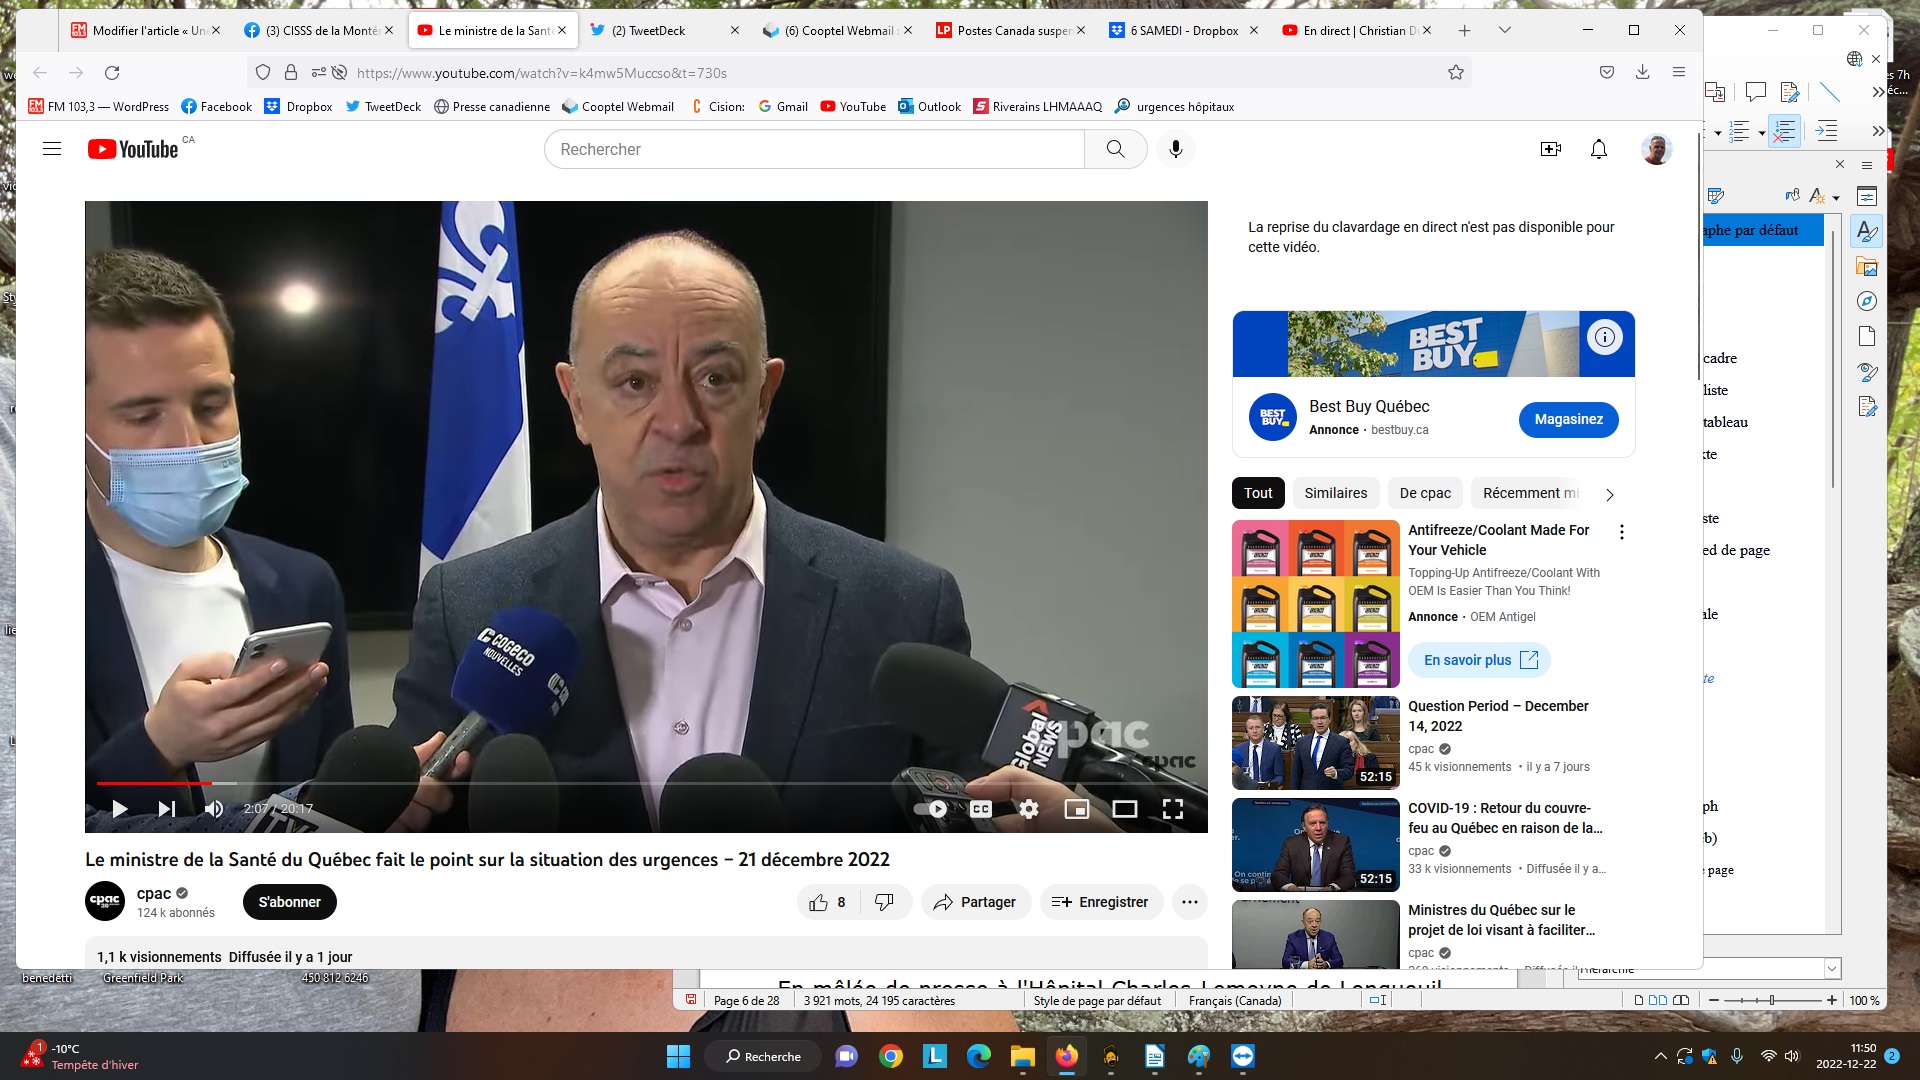Select the Similaires filter chip

pos(1335,493)
